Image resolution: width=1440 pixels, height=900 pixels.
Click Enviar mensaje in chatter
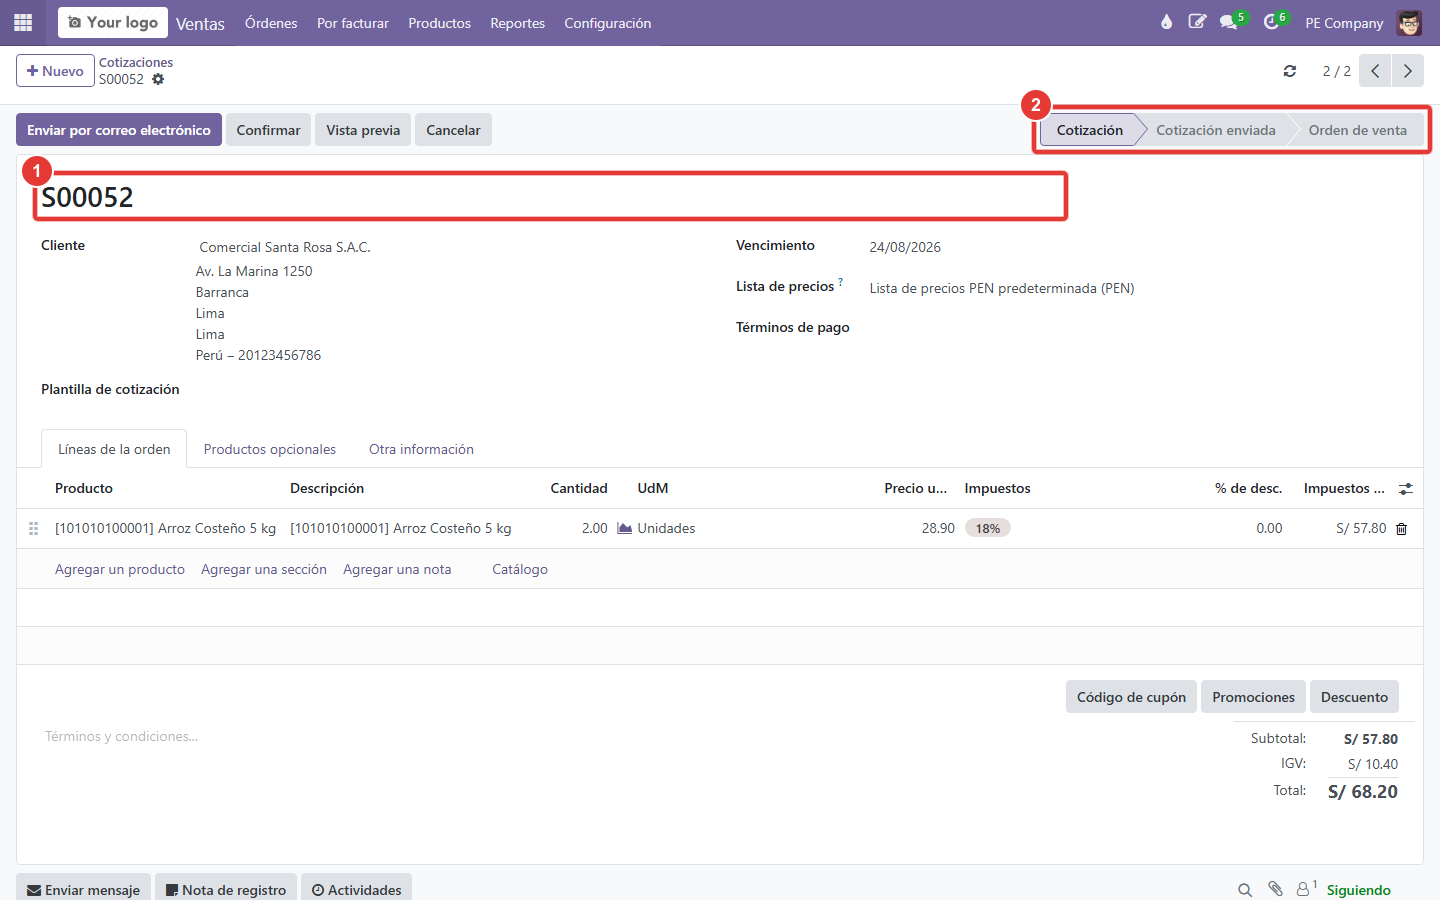tap(83, 889)
